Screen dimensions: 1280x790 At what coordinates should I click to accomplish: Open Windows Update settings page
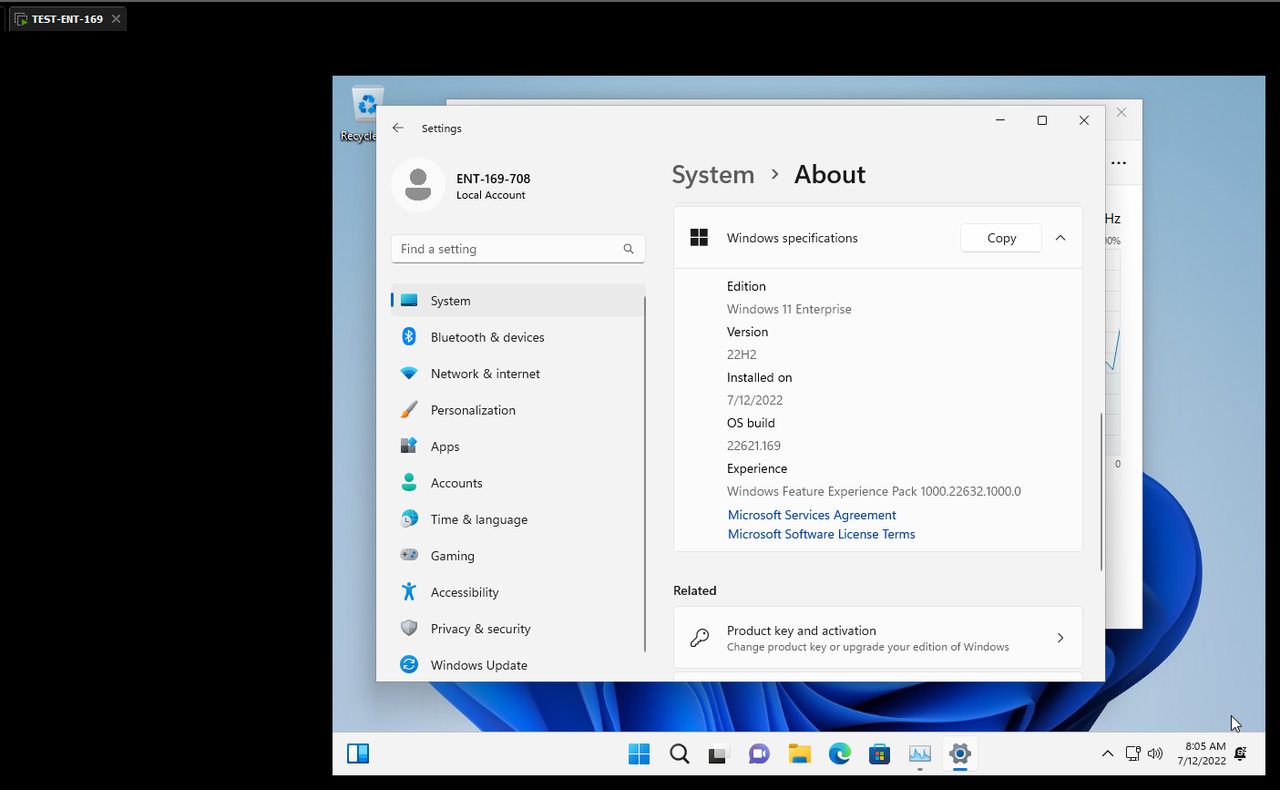[518, 665]
